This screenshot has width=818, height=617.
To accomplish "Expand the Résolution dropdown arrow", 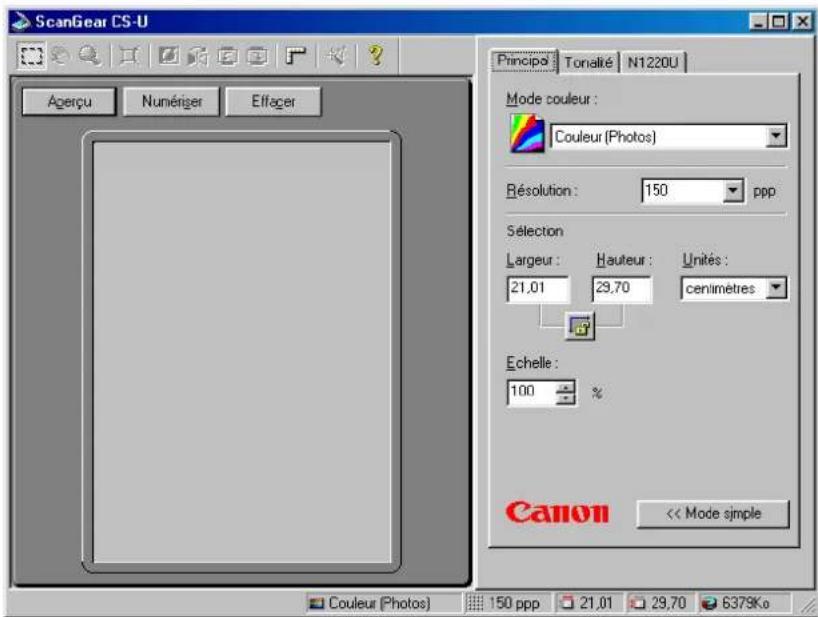I will pos(733,191).
